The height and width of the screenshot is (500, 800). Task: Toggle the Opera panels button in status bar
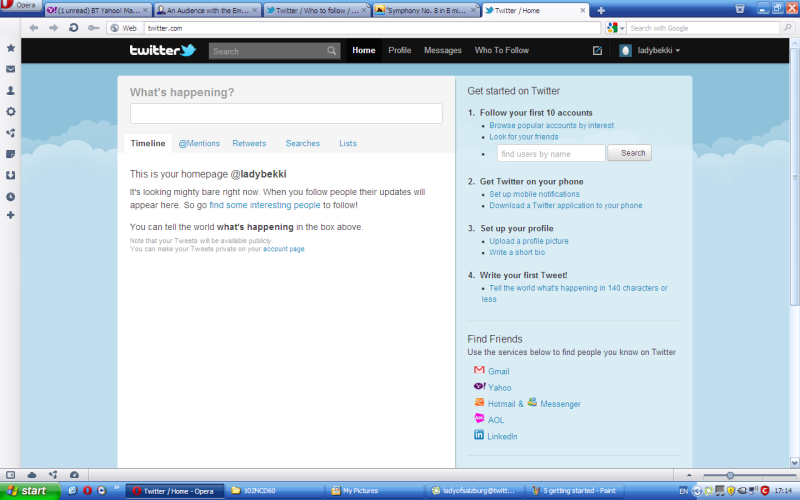[10, 474]
